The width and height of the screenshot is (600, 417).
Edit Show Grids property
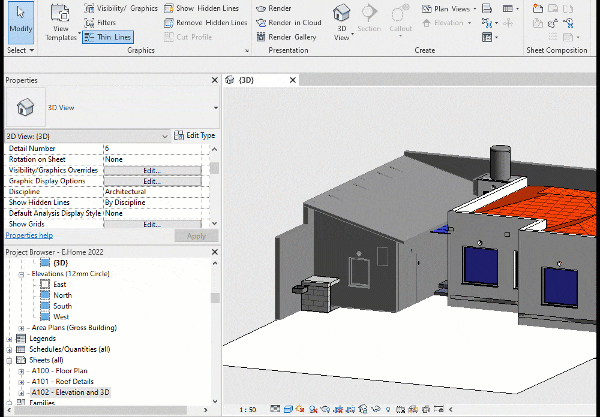(x=152, y=224)
